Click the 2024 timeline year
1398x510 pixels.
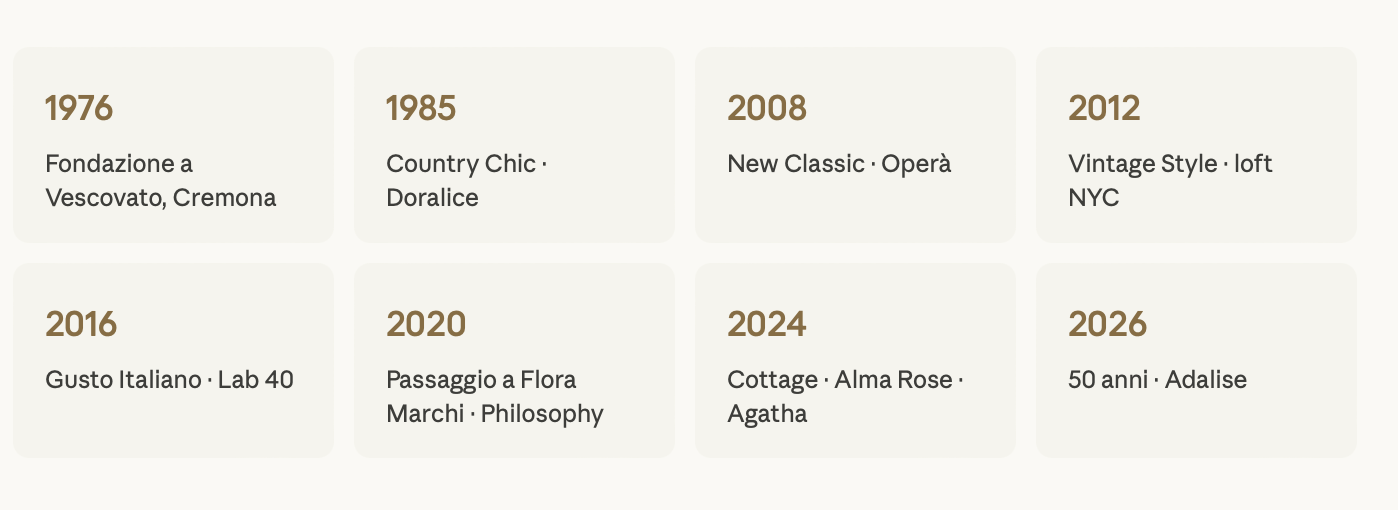[x=766, y=324]
